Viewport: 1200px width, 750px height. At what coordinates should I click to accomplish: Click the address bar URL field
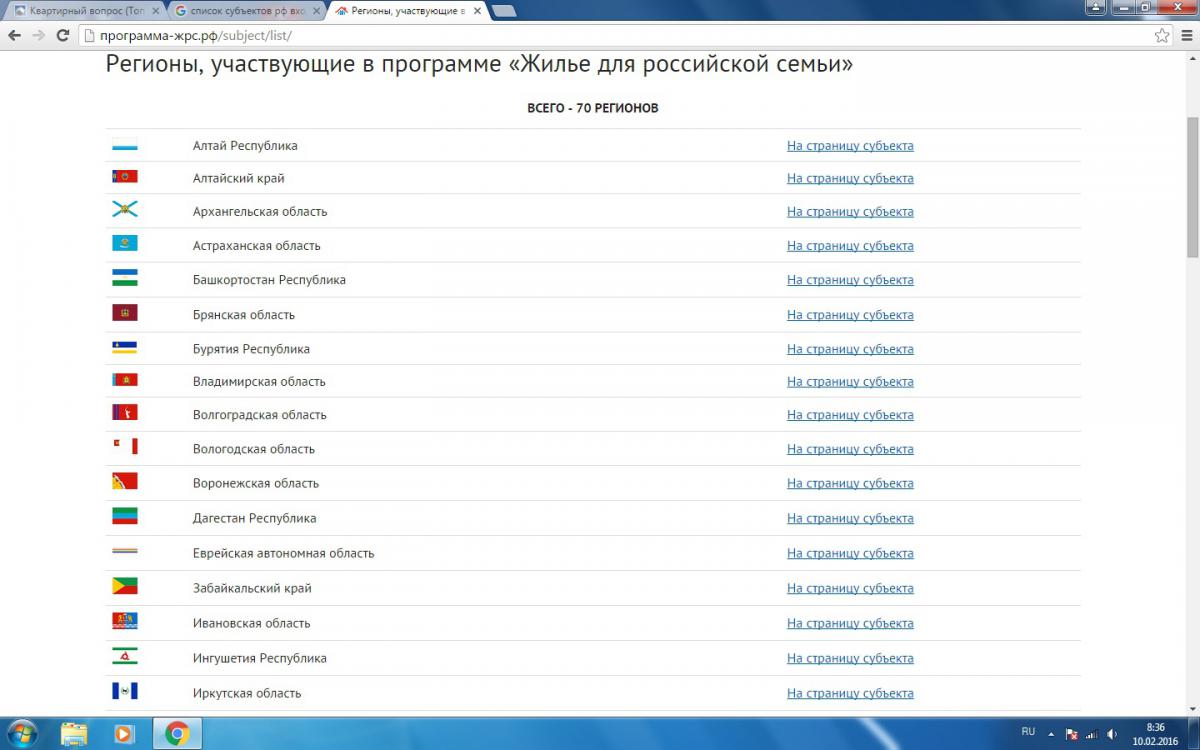(600, 35)
